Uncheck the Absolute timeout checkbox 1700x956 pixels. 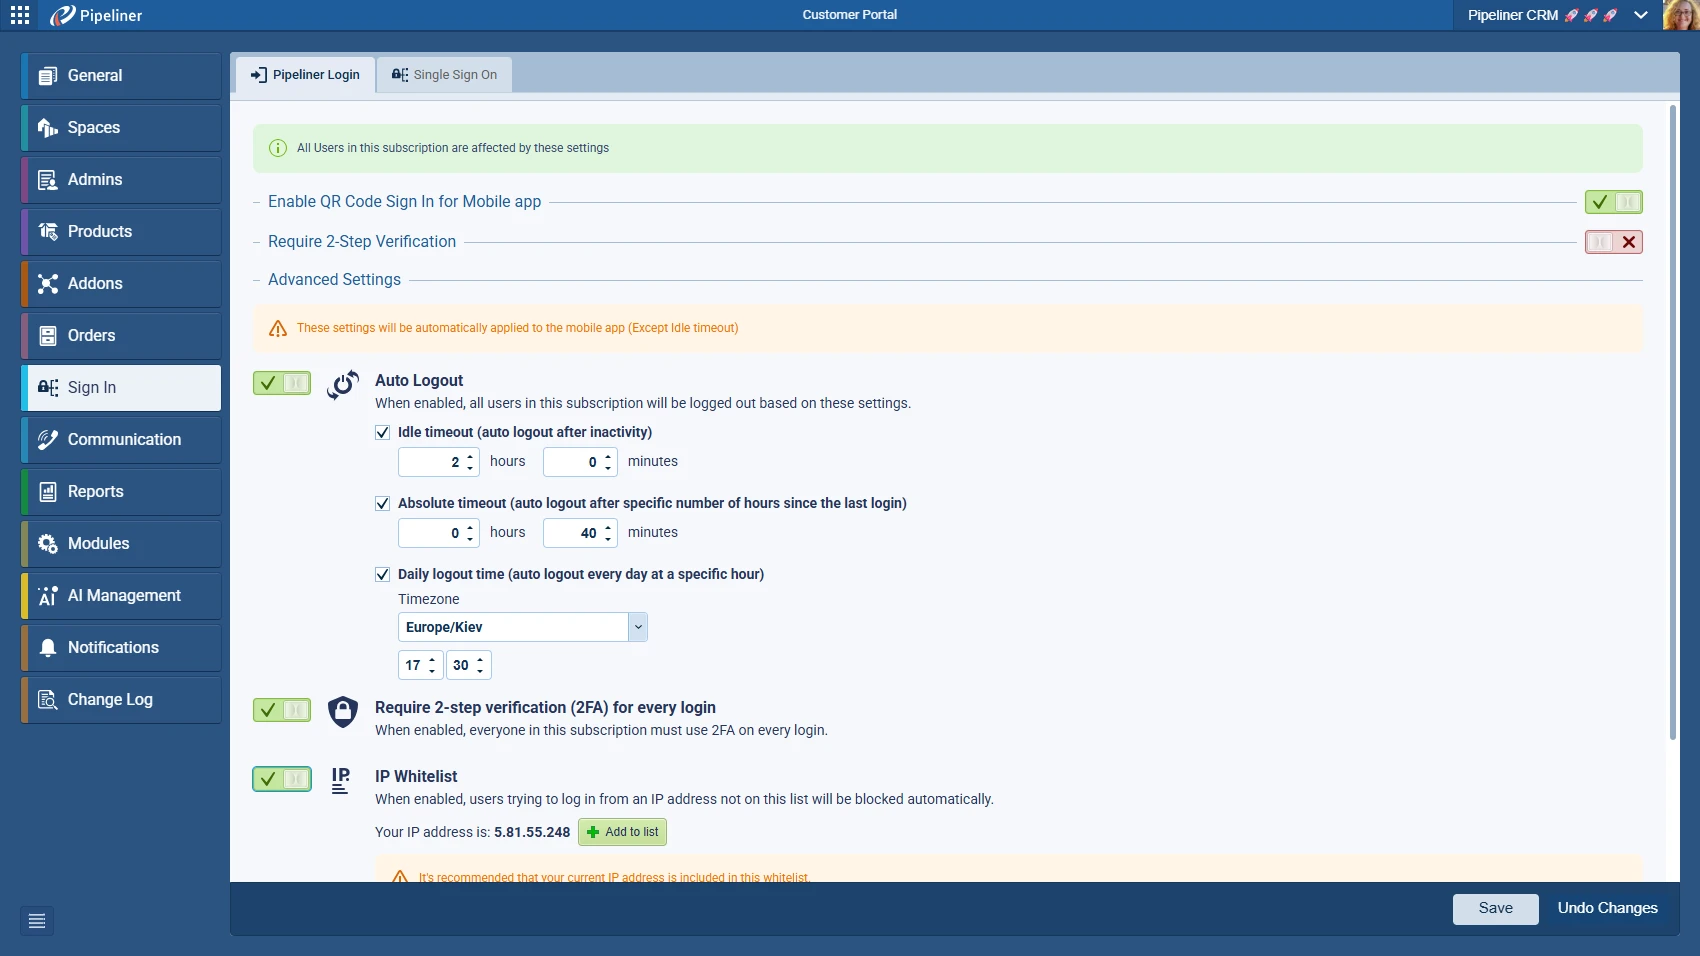click(x=382, y=504)
